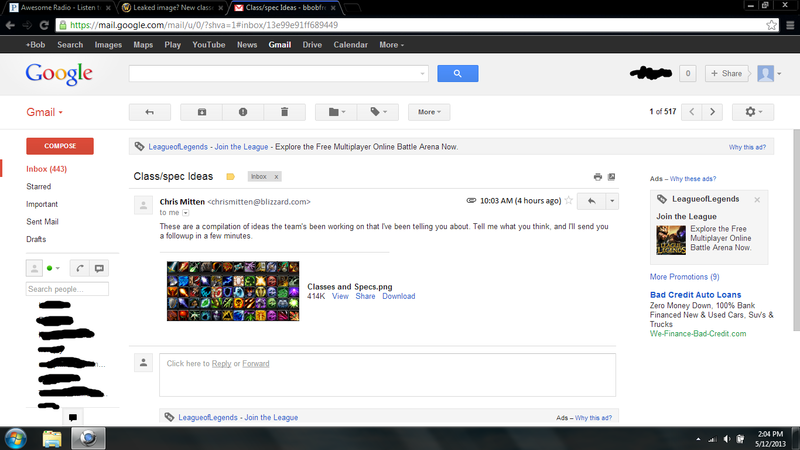Open Classes and Specs.png thumbnail
Viewport: 800px width, 450px height.
tap(233, 291)
